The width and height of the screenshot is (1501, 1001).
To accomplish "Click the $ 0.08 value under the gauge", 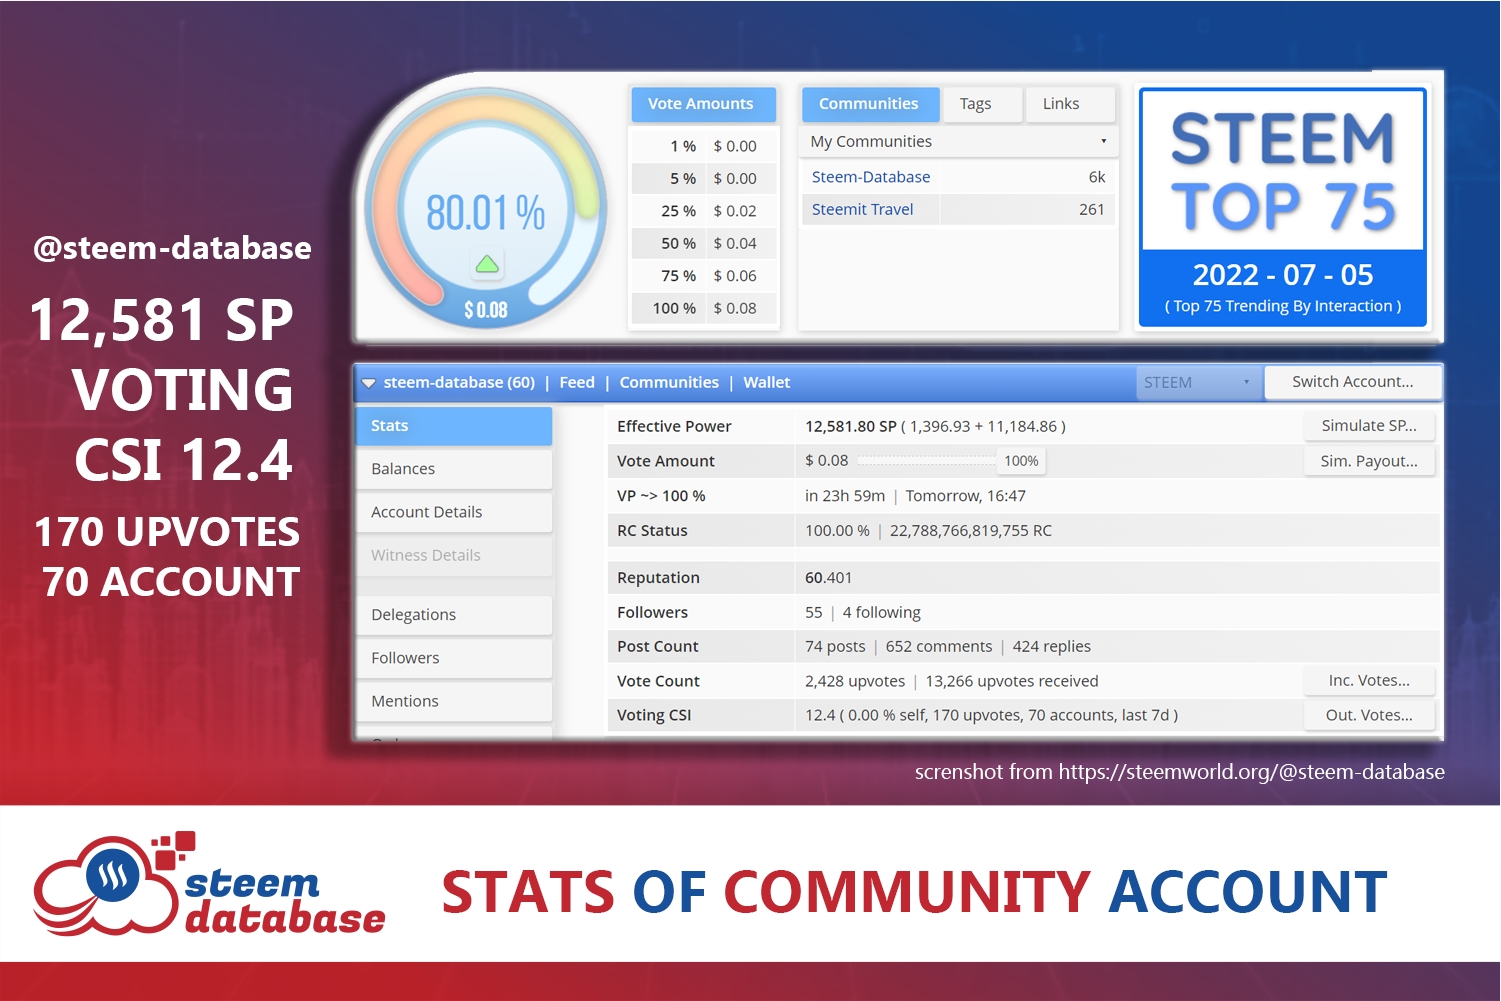I will [x=486, y=310].
